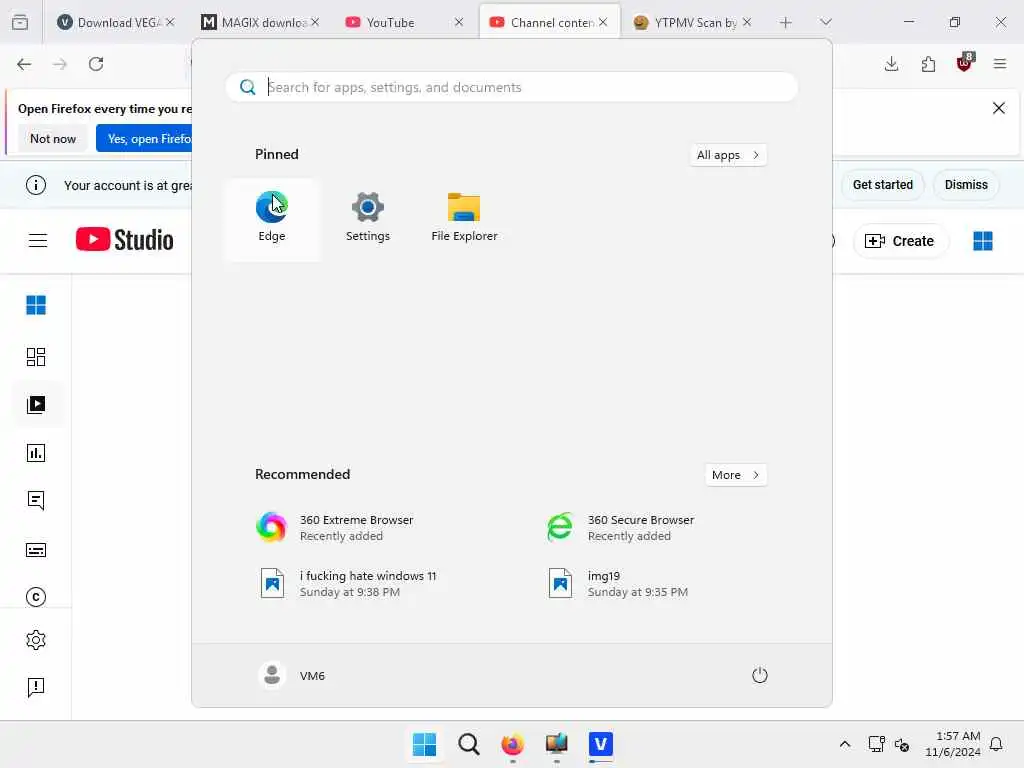This screenshot has height=768, width=1024.
Task: Expand More recommended items
Action: (x=735, y=475)
